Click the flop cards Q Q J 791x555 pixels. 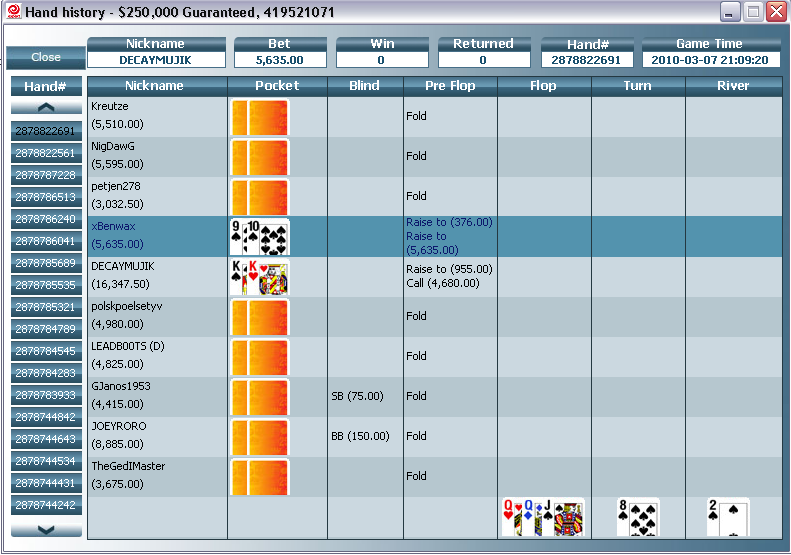coord(543,517)
